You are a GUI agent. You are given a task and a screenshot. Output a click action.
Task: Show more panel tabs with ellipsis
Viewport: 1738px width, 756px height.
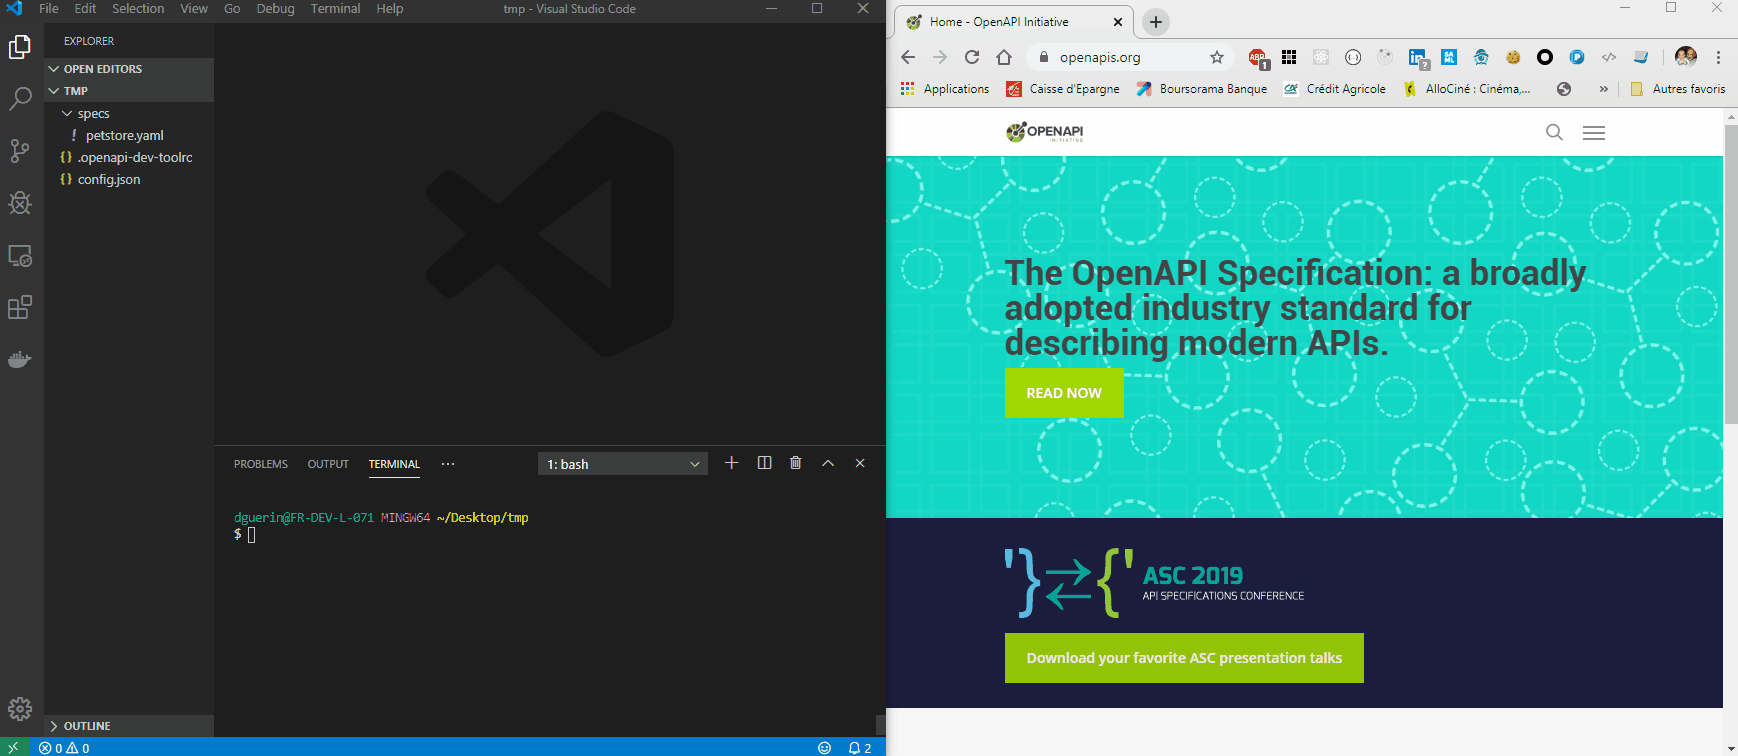[448, 464]
